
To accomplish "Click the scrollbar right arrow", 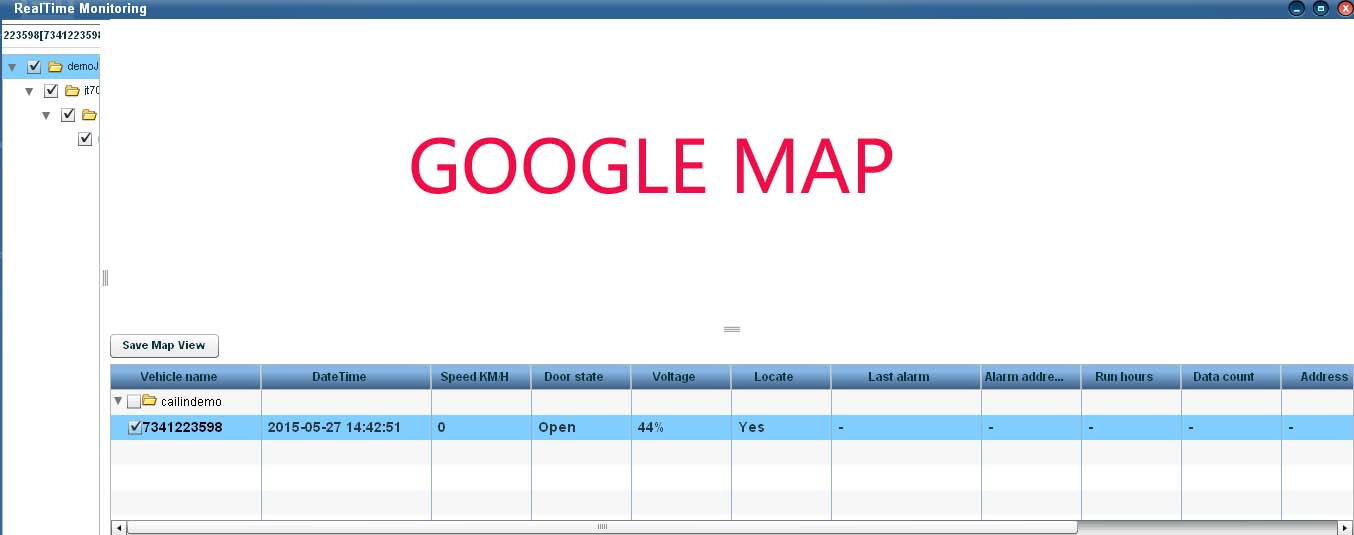I will [x=1345, y=527].
